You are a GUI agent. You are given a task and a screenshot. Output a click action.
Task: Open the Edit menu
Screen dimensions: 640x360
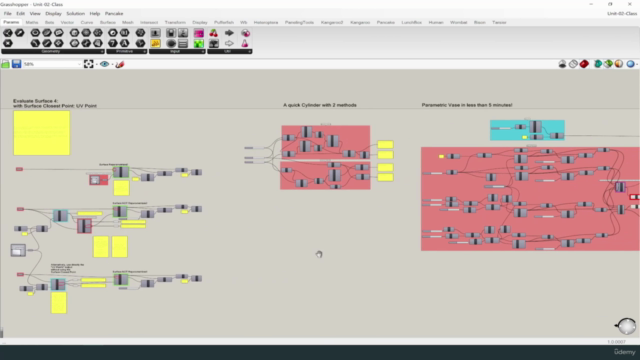click(x=20, y=13)
